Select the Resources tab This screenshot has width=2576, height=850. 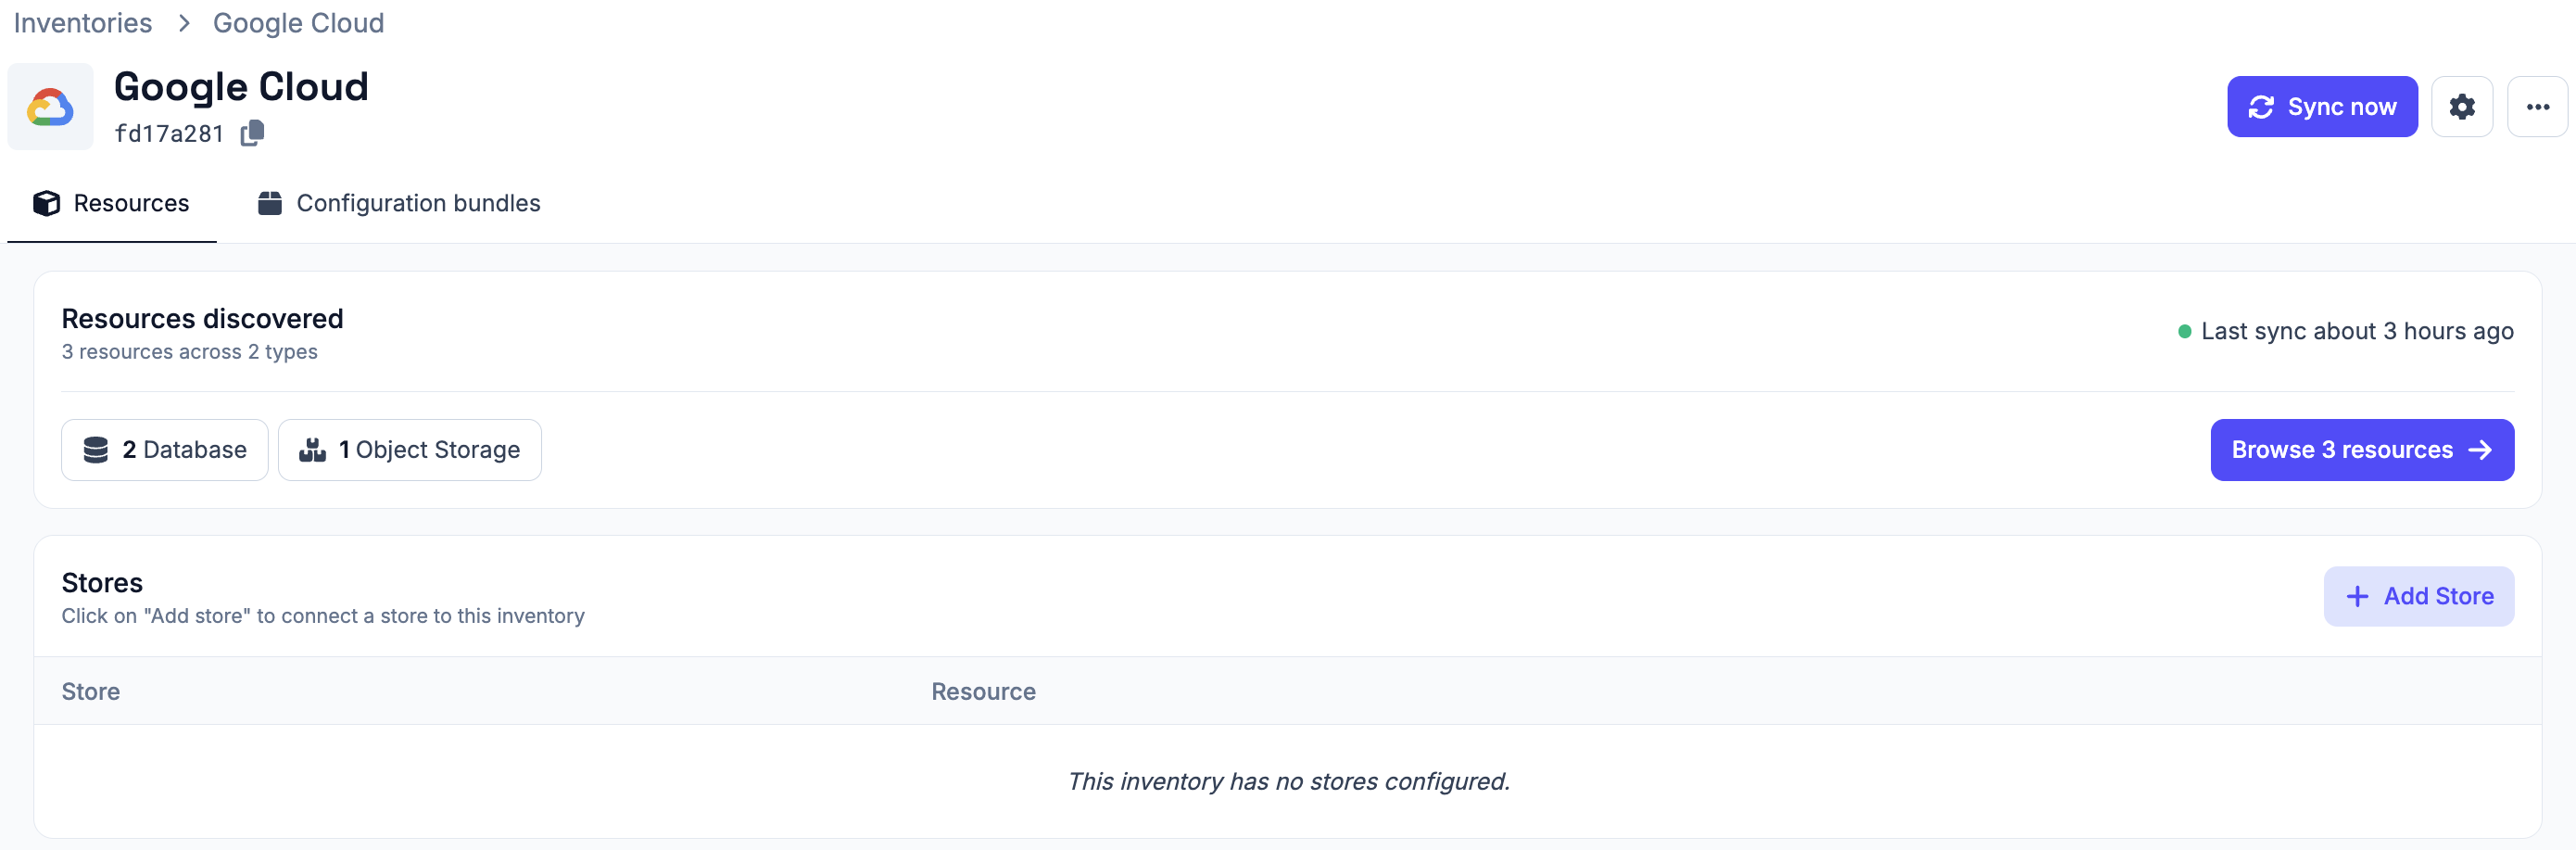click(x=111, y=203)
